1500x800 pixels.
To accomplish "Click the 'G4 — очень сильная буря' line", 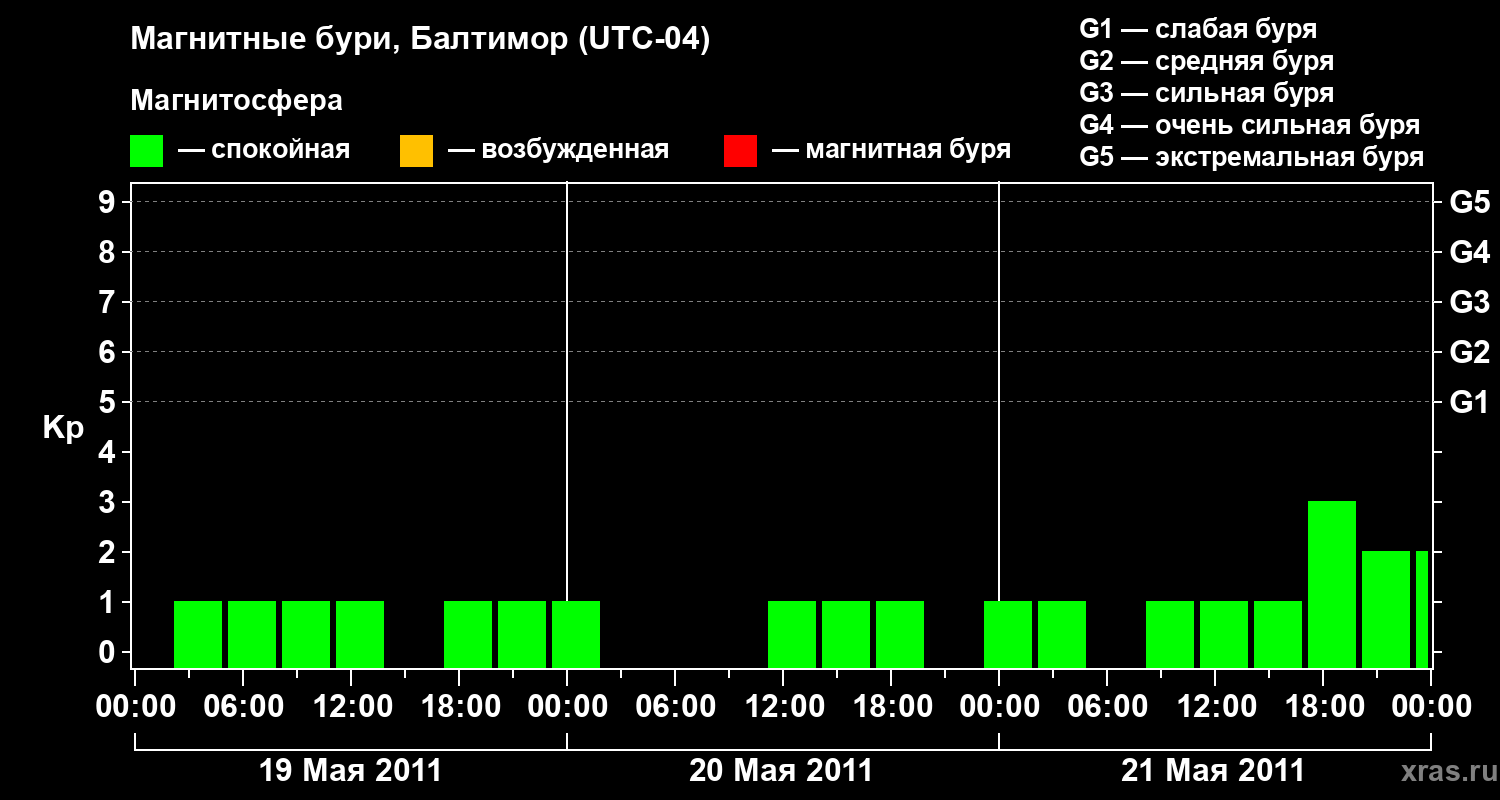I will 1250,125.
